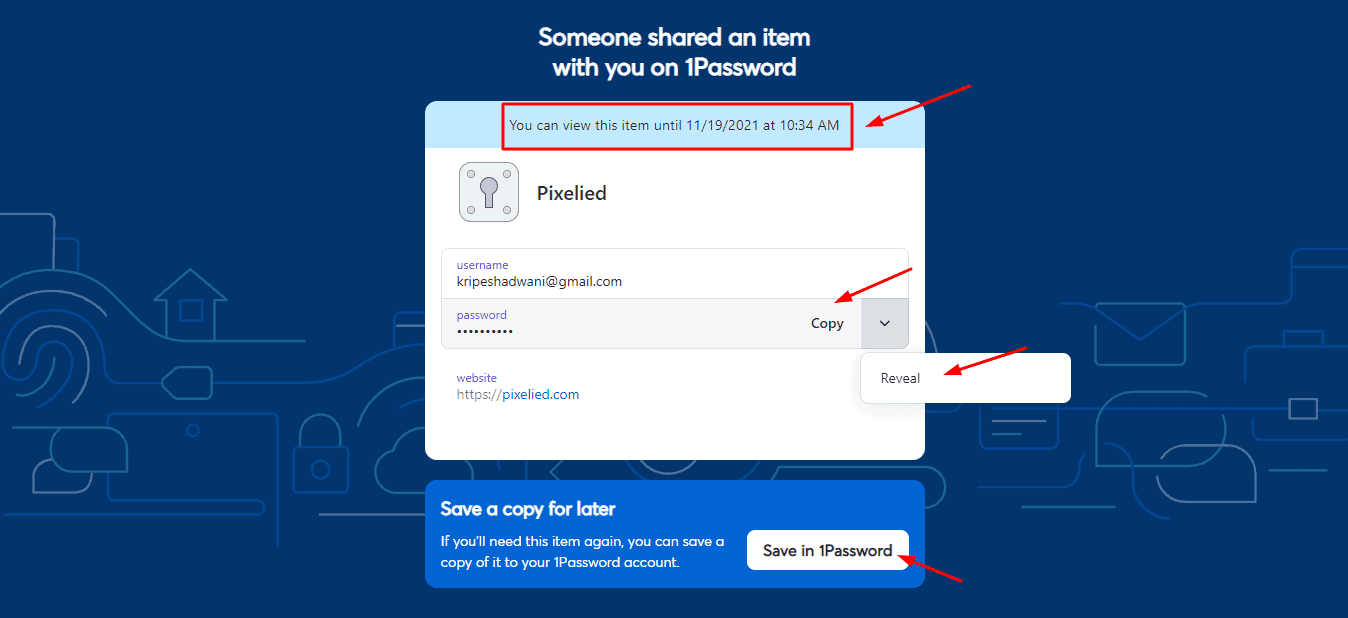Viewport: 1348px width, 618px height.
Task: Click the Pixelied item title
Action: 572,193
